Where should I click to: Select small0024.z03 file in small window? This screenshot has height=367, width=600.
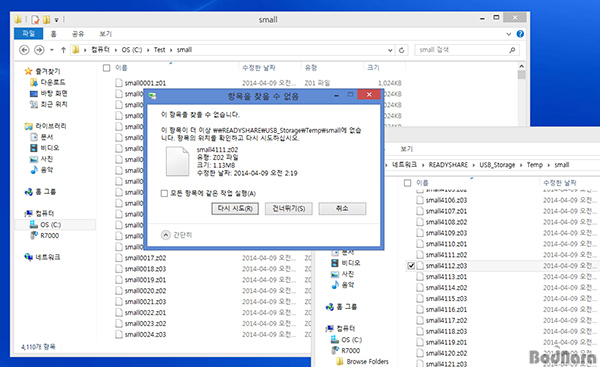[145, 334]
